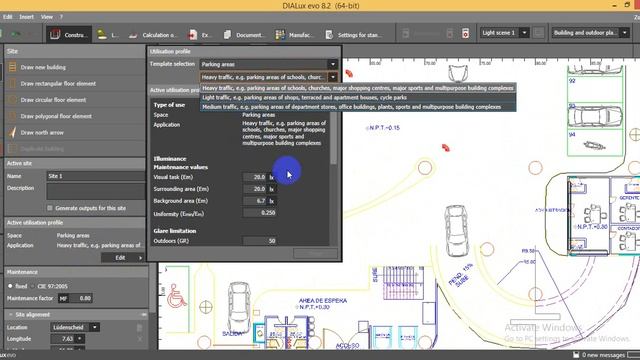Click the Manufacturer tab icon
This screenshot has width=640, height=360.
[280, 35]
